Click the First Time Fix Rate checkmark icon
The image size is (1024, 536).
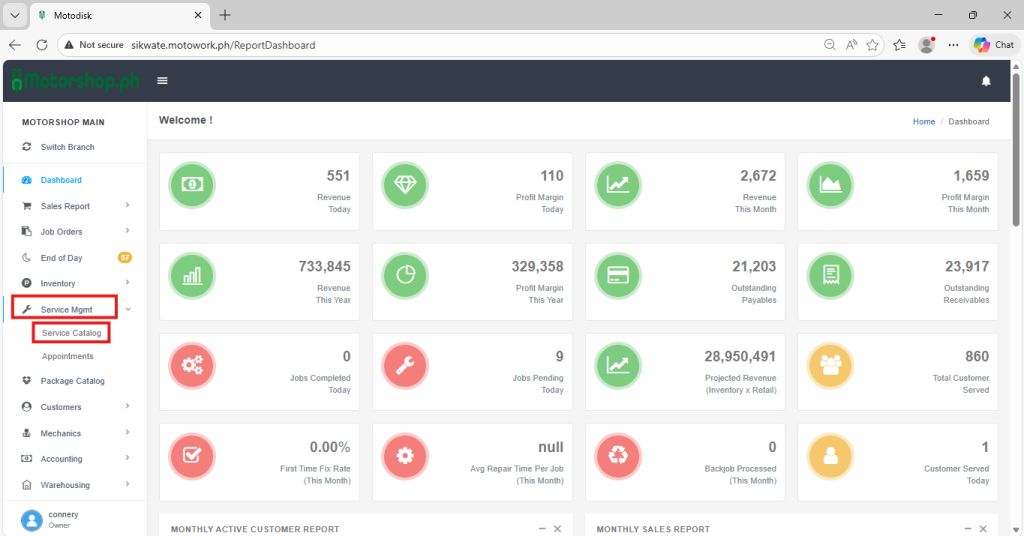191,456
